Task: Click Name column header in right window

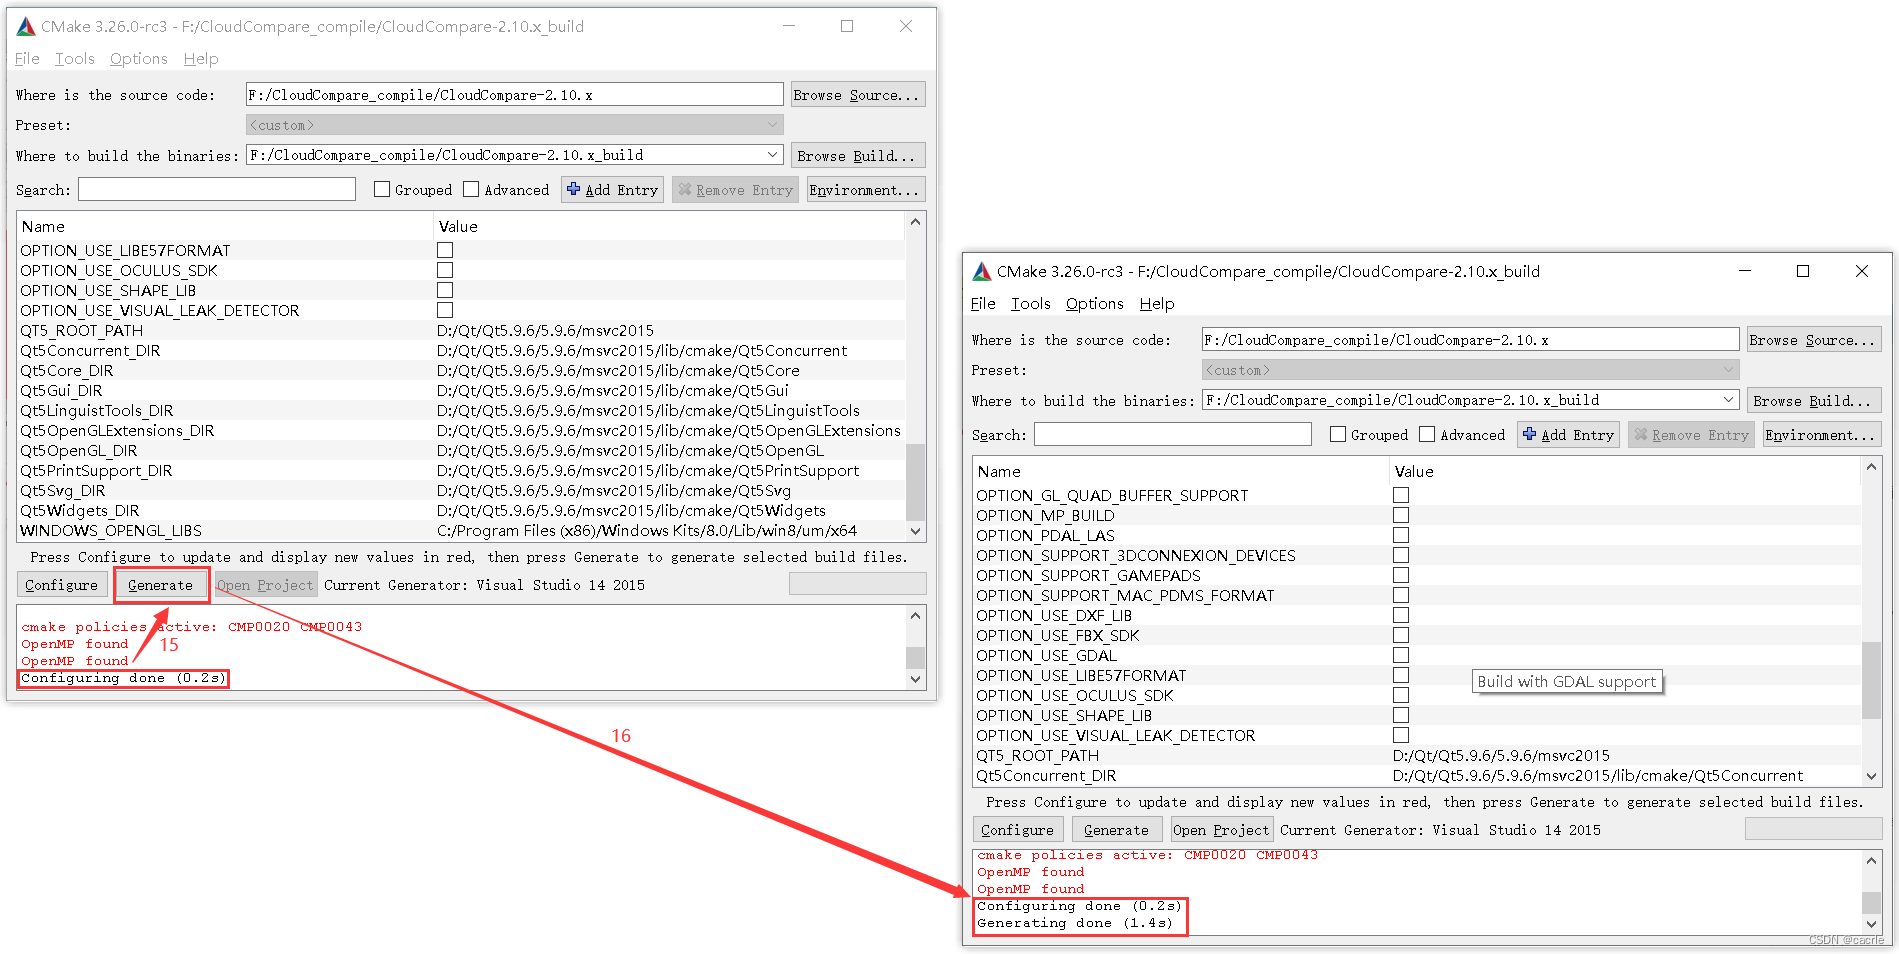Action: (1182, 471)
